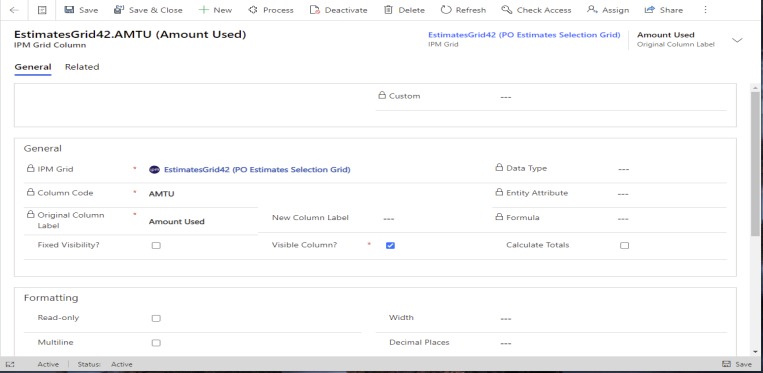763x373 pixels.
Task: Tick the Read-only checkbox
Action: (156, 319)
